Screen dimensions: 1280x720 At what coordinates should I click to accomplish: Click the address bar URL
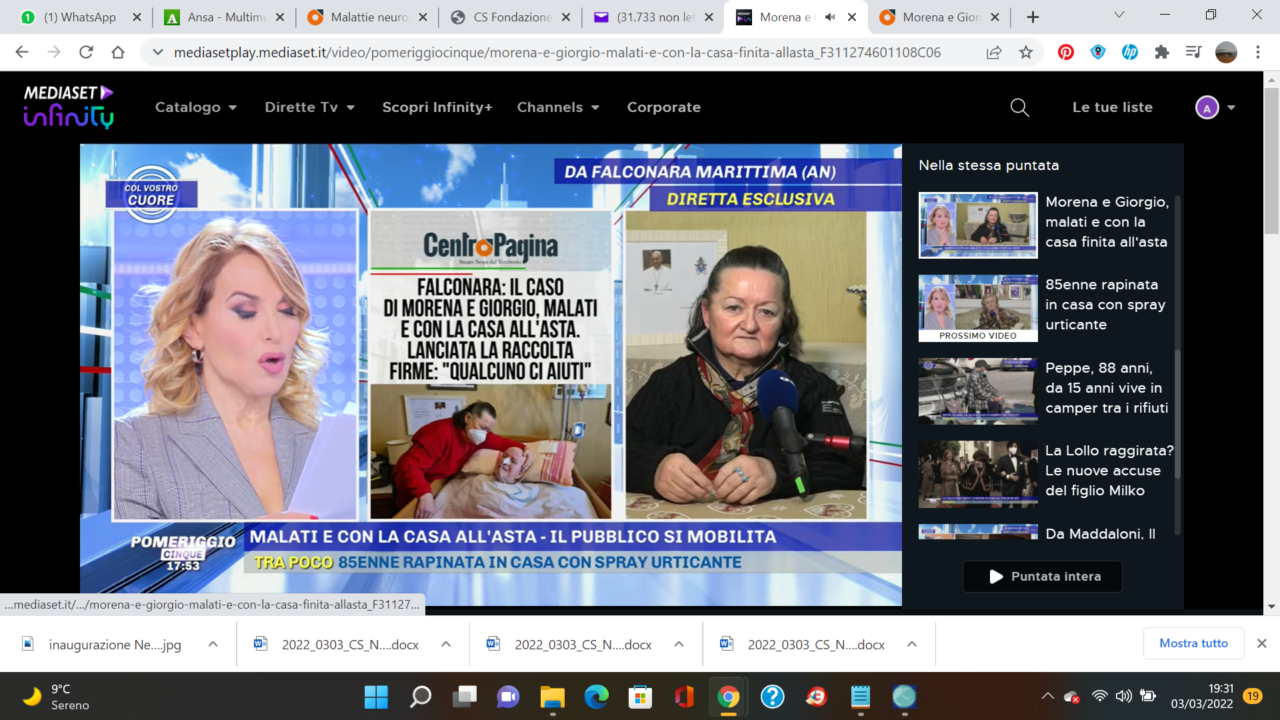(558, 52)
